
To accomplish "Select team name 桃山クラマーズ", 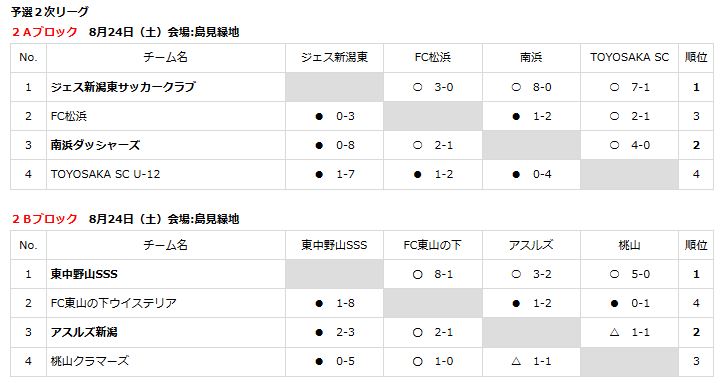I will coord(90,361).
